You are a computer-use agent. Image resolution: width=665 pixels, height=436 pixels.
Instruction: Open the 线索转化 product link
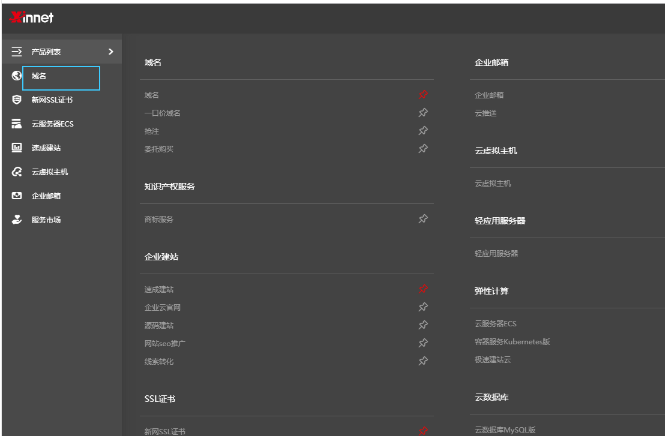(x=159, y=362)
